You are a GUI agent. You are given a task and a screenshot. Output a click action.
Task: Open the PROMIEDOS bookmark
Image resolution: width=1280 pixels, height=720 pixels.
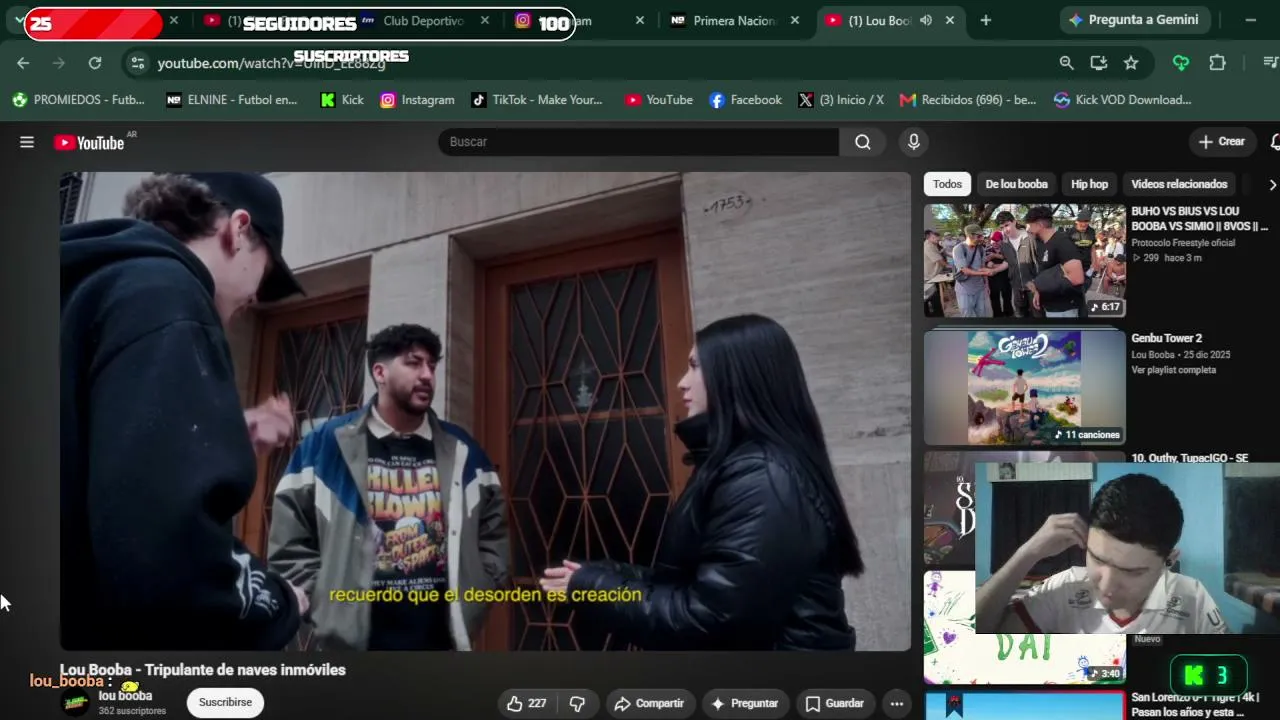click(79, 100)
